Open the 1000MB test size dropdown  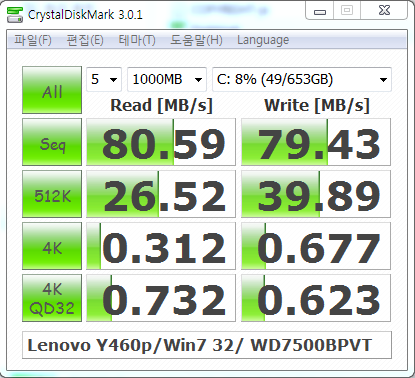click(x=167, y=79)
